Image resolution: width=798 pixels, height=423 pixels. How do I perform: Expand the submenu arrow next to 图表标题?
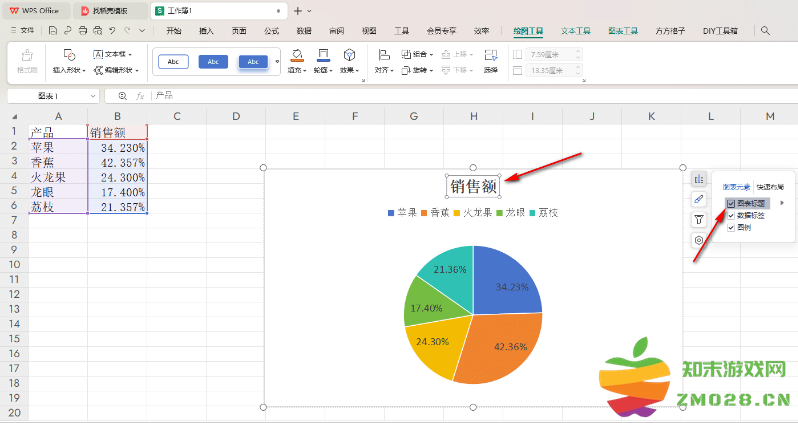[x=782, y=203]
